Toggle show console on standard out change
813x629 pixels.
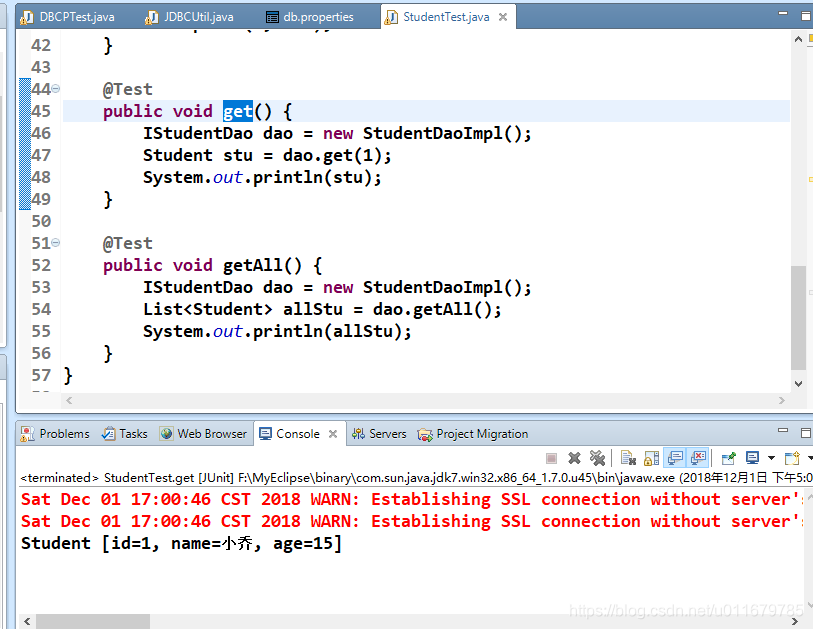point(675,458)
